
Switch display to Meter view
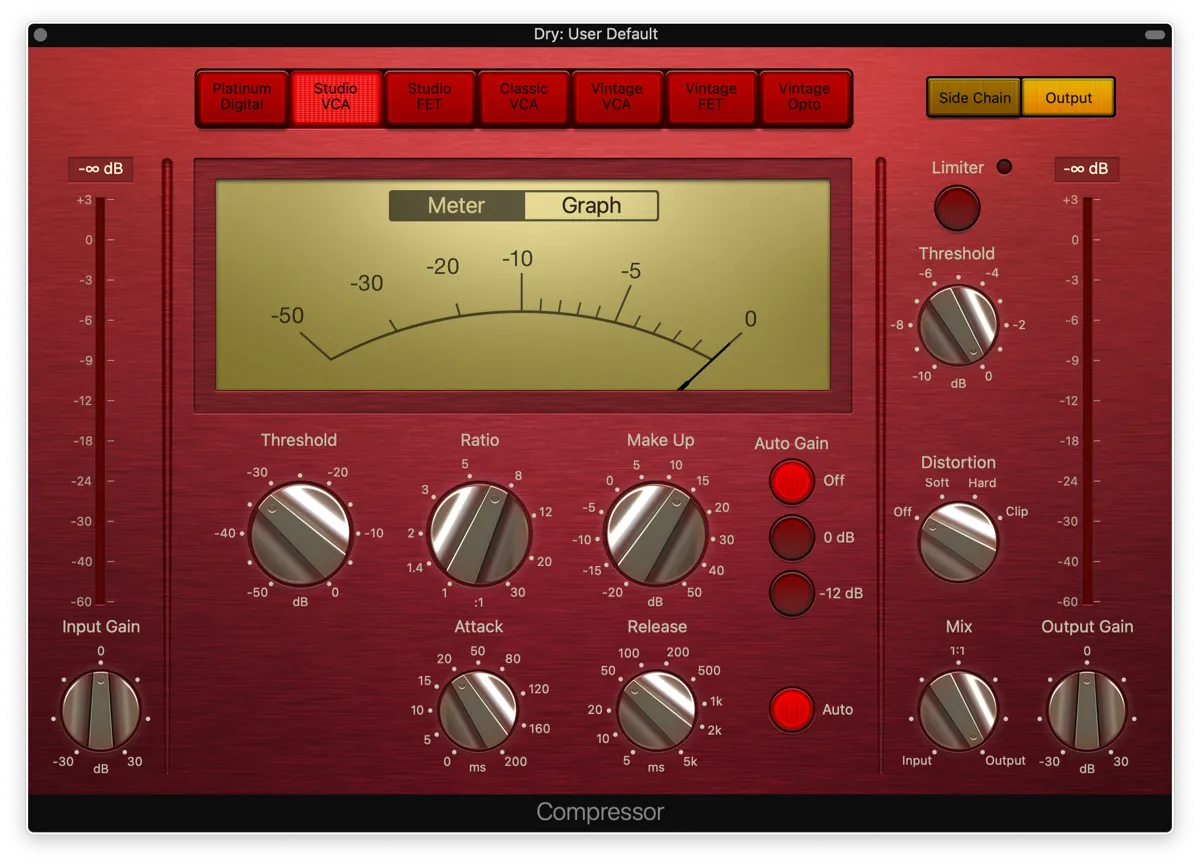point(456,206)
